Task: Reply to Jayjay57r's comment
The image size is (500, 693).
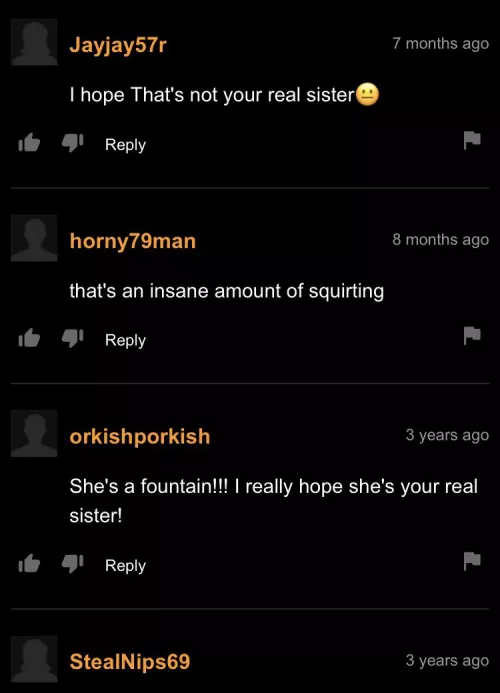Action: [x=125, y=145]
